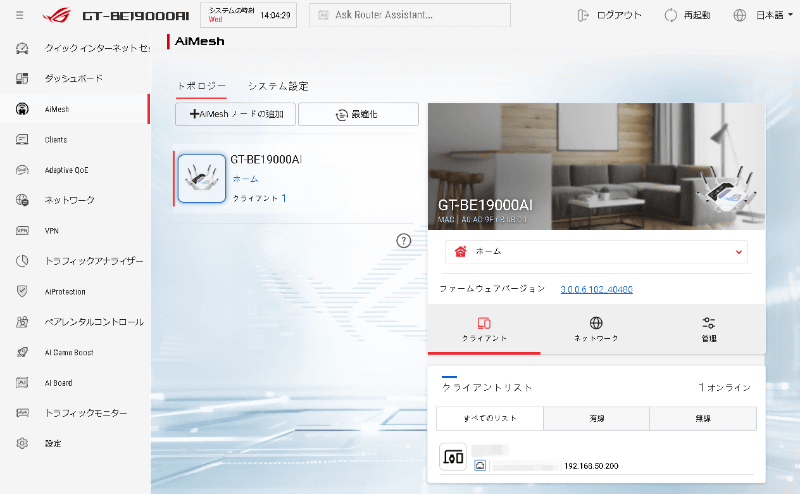Click the 再起動 reboot icon
Viewport: 800px width, 494px height.
(x=670, y=15)
